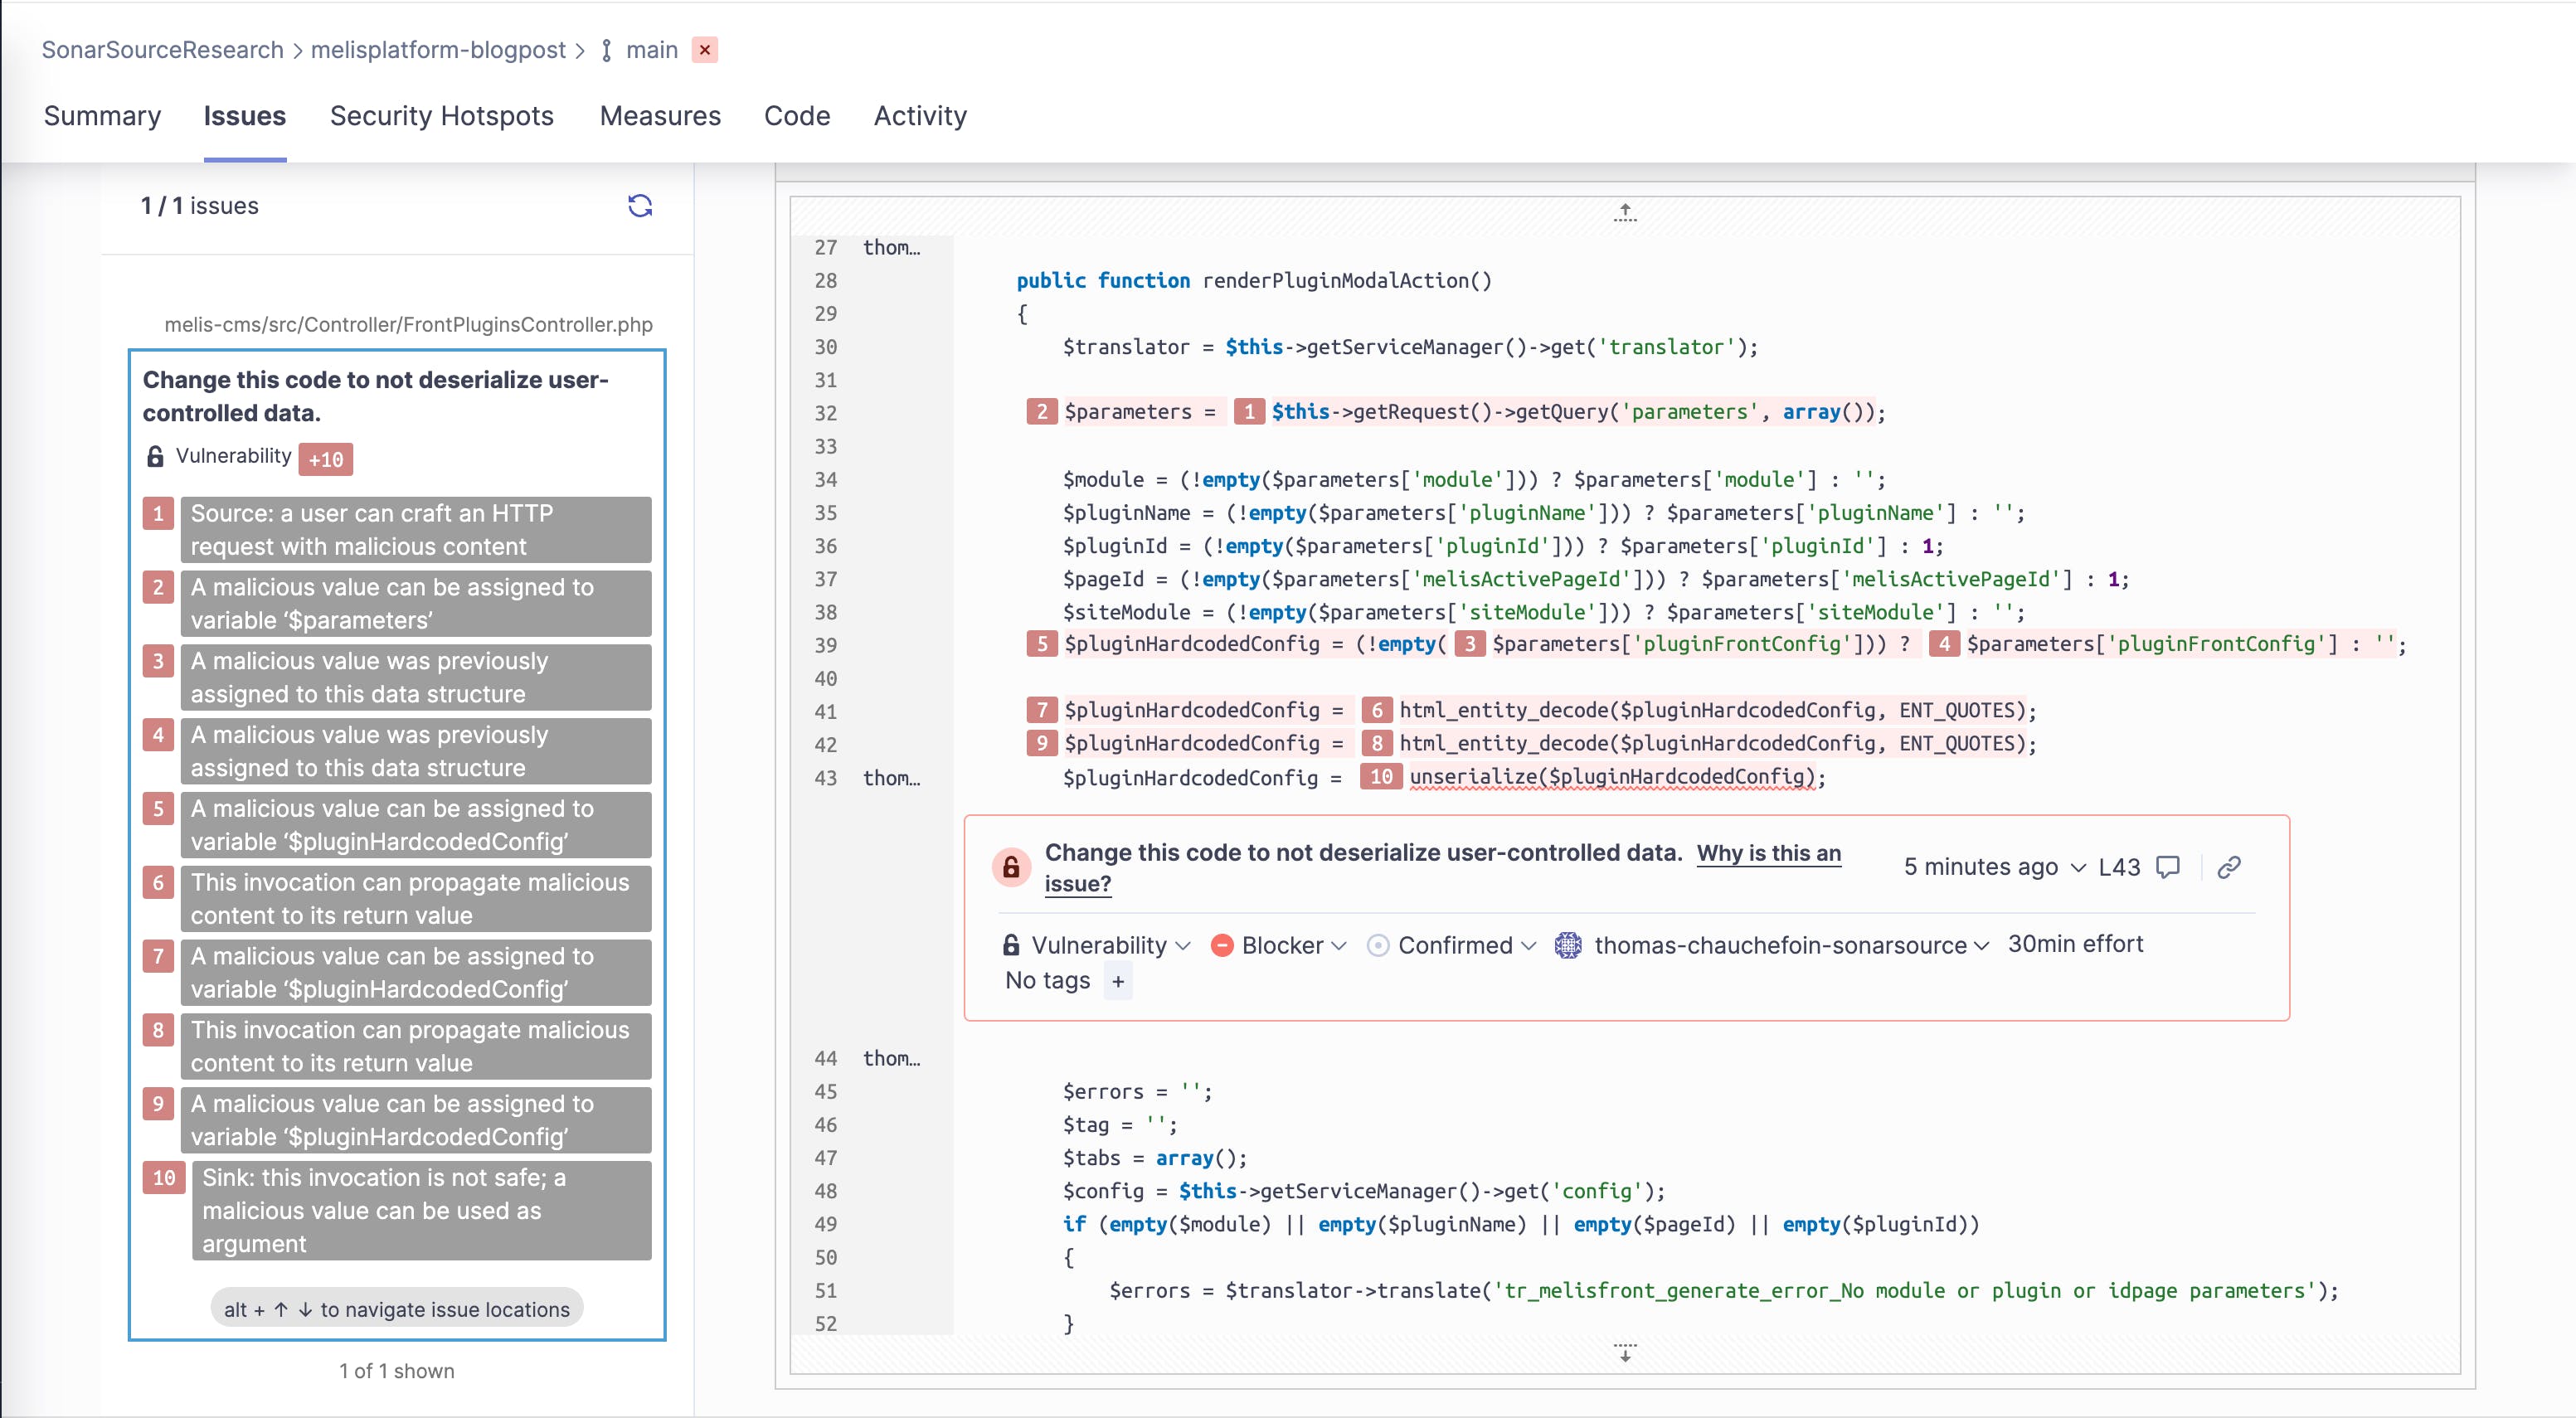
Task: Switch to the Security Hotspots tab
Action: [442, 115]
